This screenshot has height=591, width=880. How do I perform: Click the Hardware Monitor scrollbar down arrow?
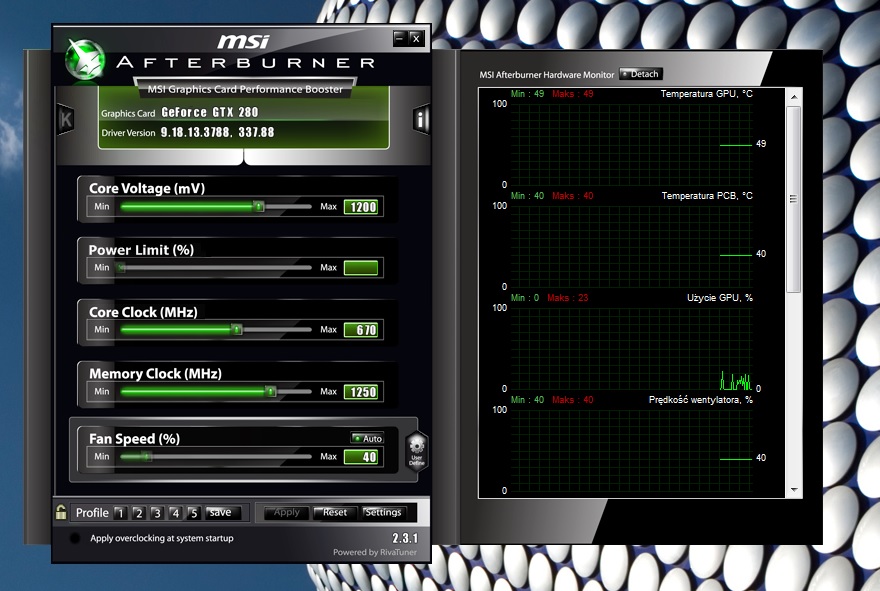pos(795,491)
